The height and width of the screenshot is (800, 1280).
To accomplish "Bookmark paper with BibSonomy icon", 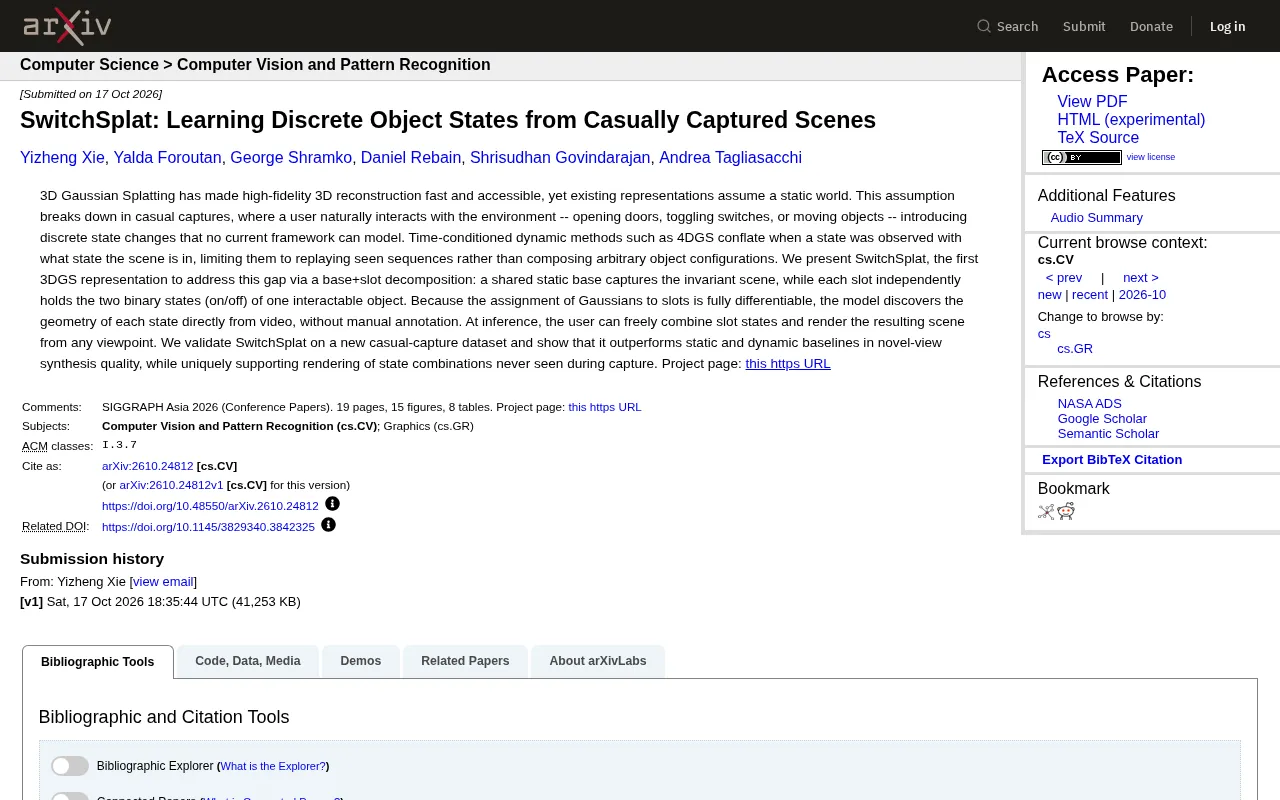I will point(1046,512).
